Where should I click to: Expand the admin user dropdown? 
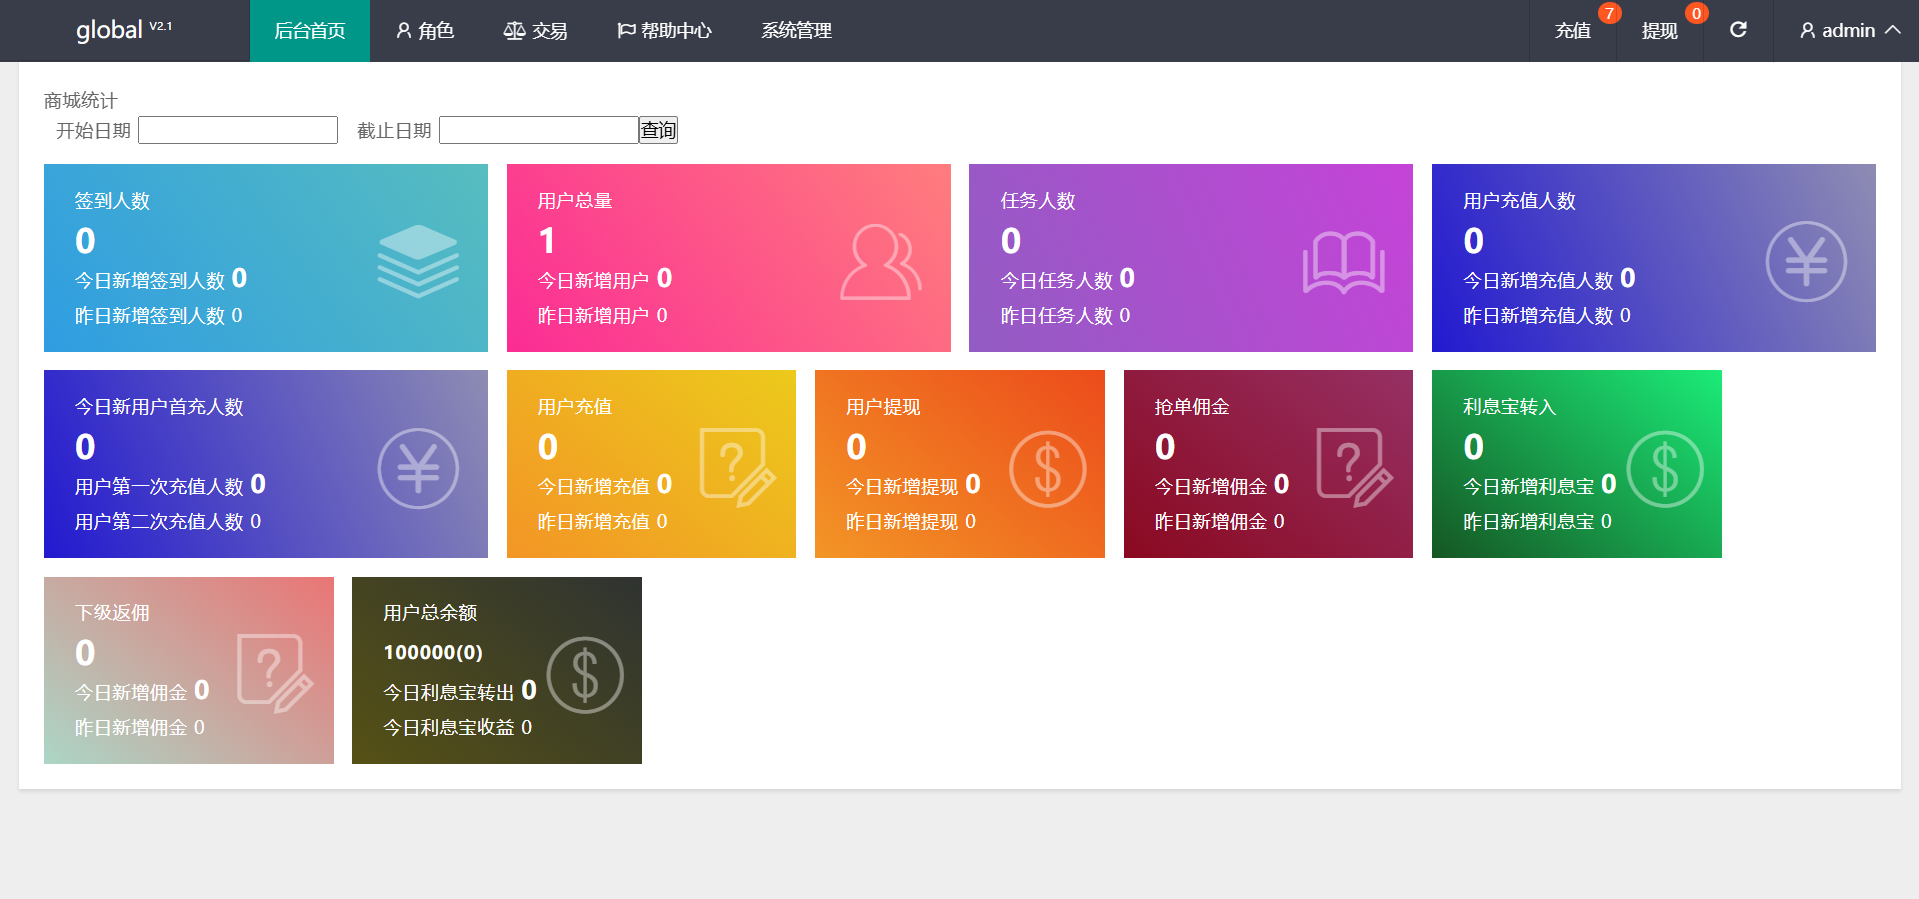click(x=1849, y=31)
